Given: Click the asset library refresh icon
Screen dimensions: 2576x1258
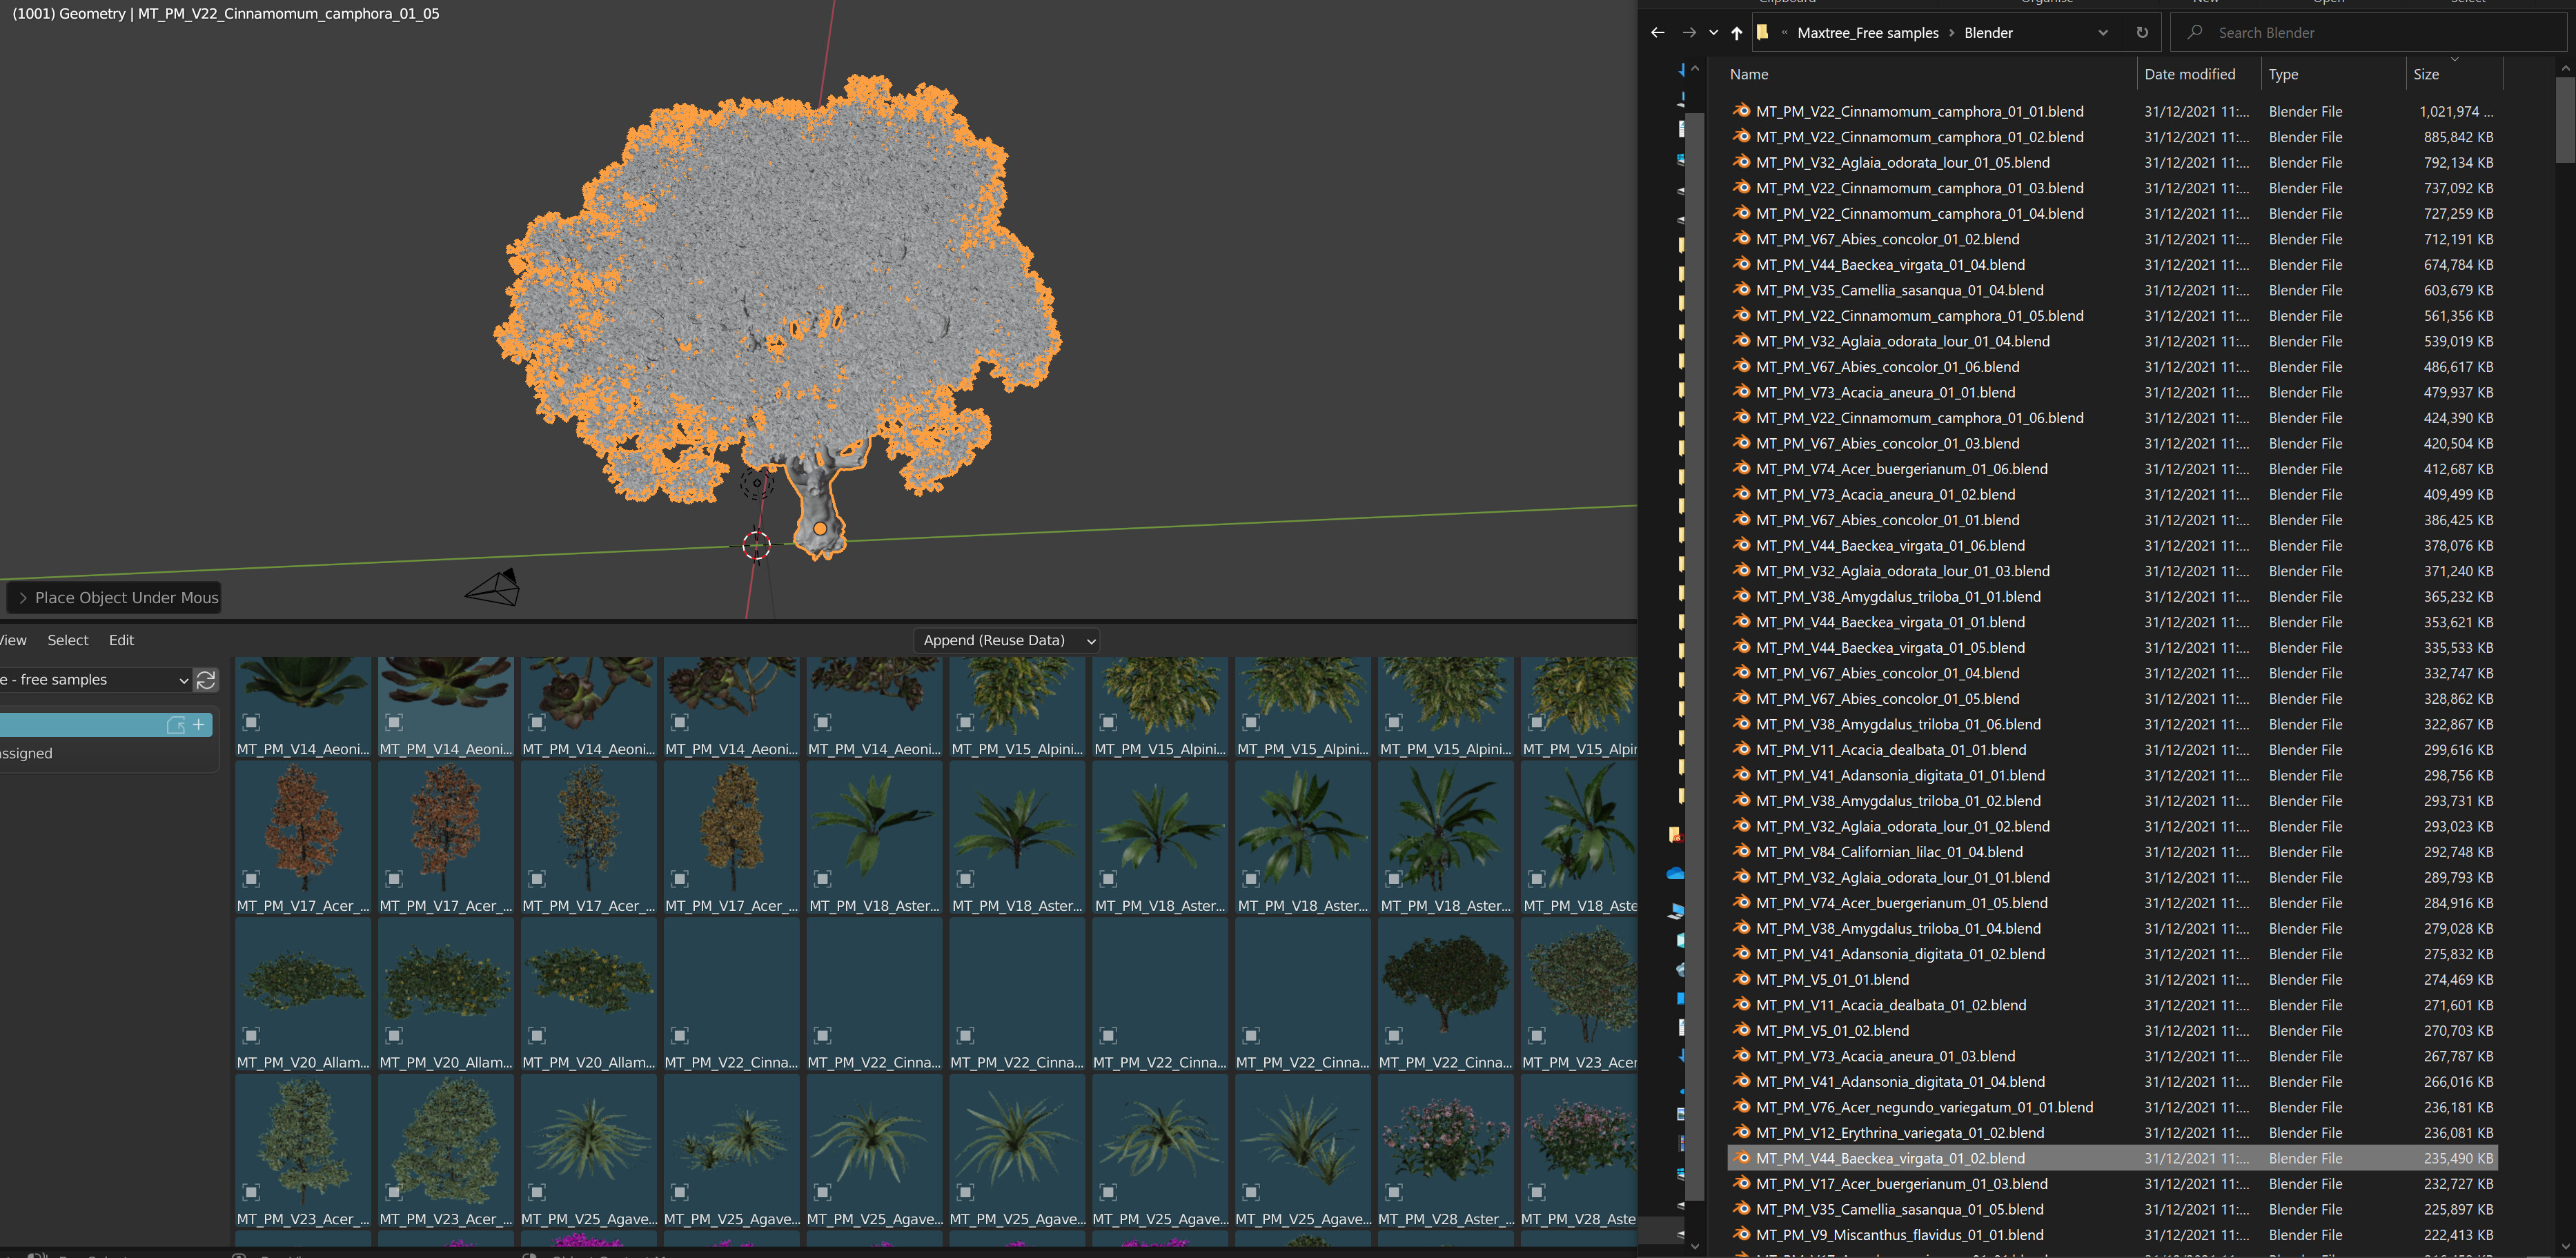Looking at the screenshot, I should (206, 680).
